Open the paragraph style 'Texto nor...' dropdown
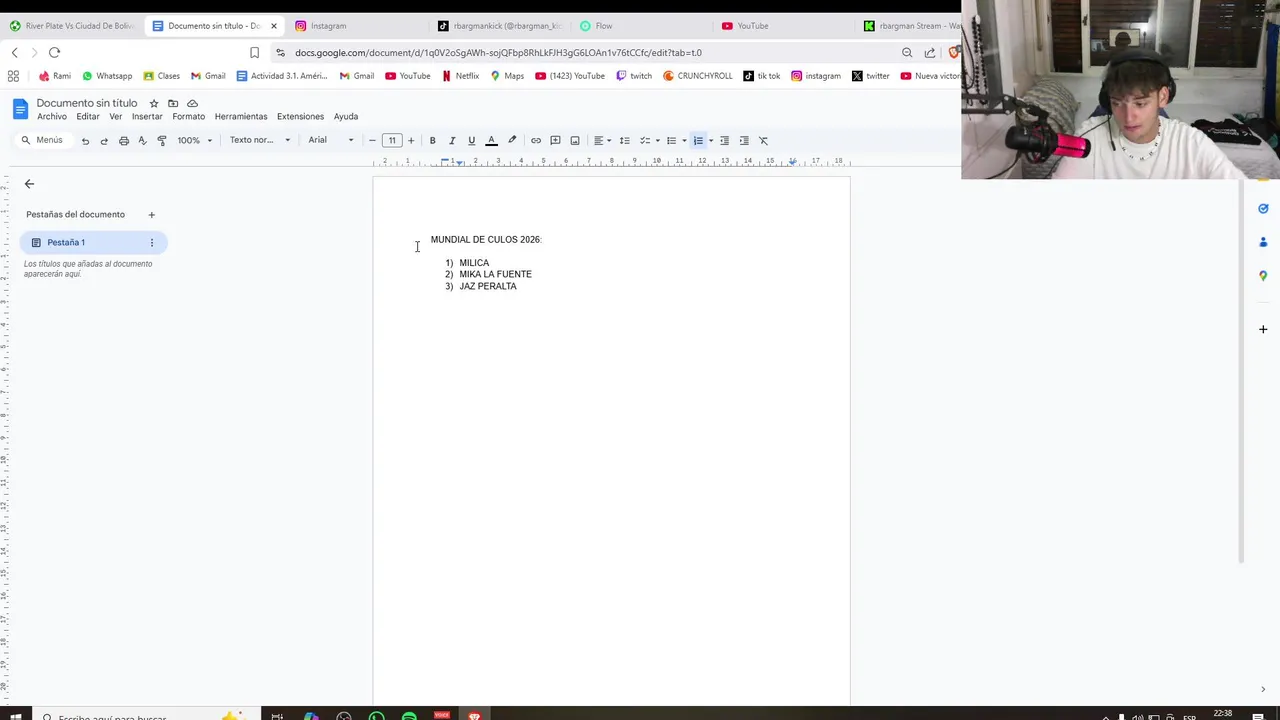The image size is (1280, 720). [x=260, y=141]
